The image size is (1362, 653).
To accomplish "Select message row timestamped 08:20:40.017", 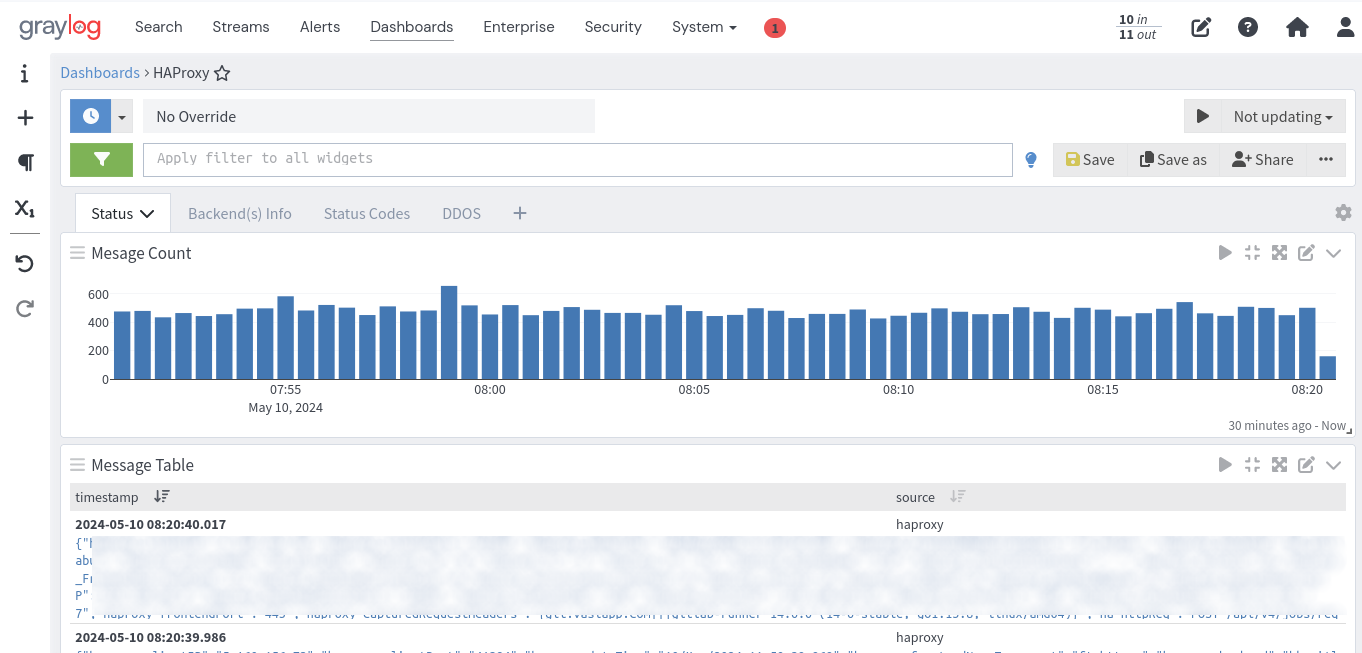I will pyautogui.click(x=708, y=524).
